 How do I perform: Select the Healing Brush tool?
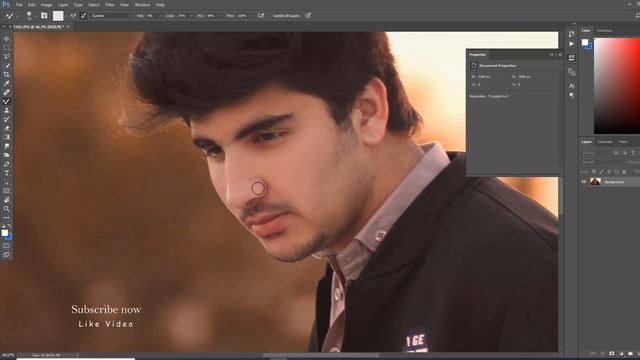coord(7,92)
